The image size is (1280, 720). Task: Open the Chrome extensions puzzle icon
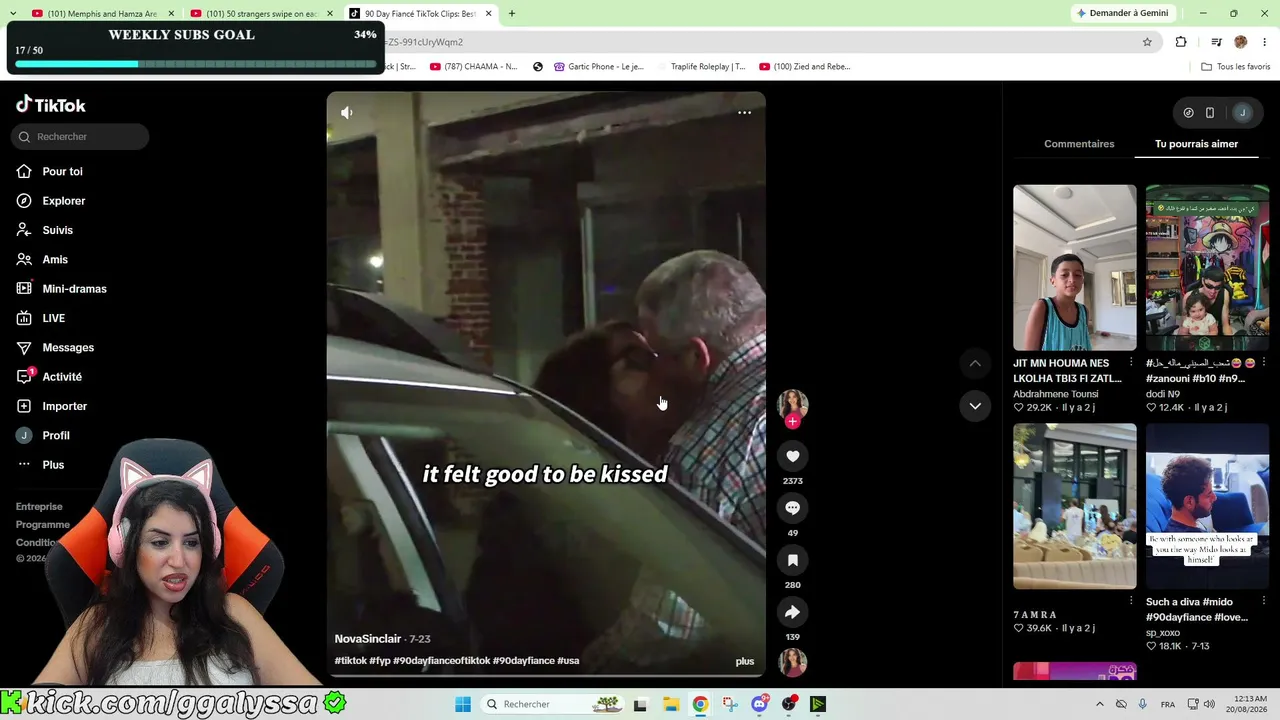pyautogui.click(x=1181, y=42)
